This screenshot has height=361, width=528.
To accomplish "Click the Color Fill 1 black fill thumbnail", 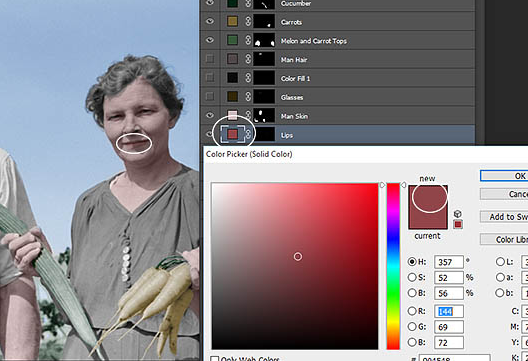I will [232, 78].
